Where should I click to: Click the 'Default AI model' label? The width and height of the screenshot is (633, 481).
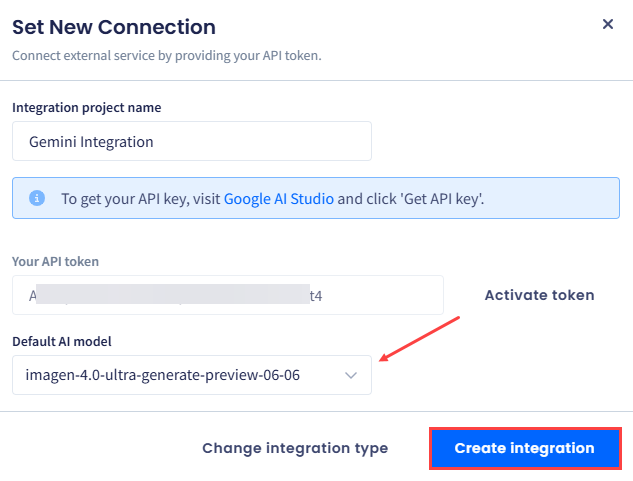[x=62, y=341]
